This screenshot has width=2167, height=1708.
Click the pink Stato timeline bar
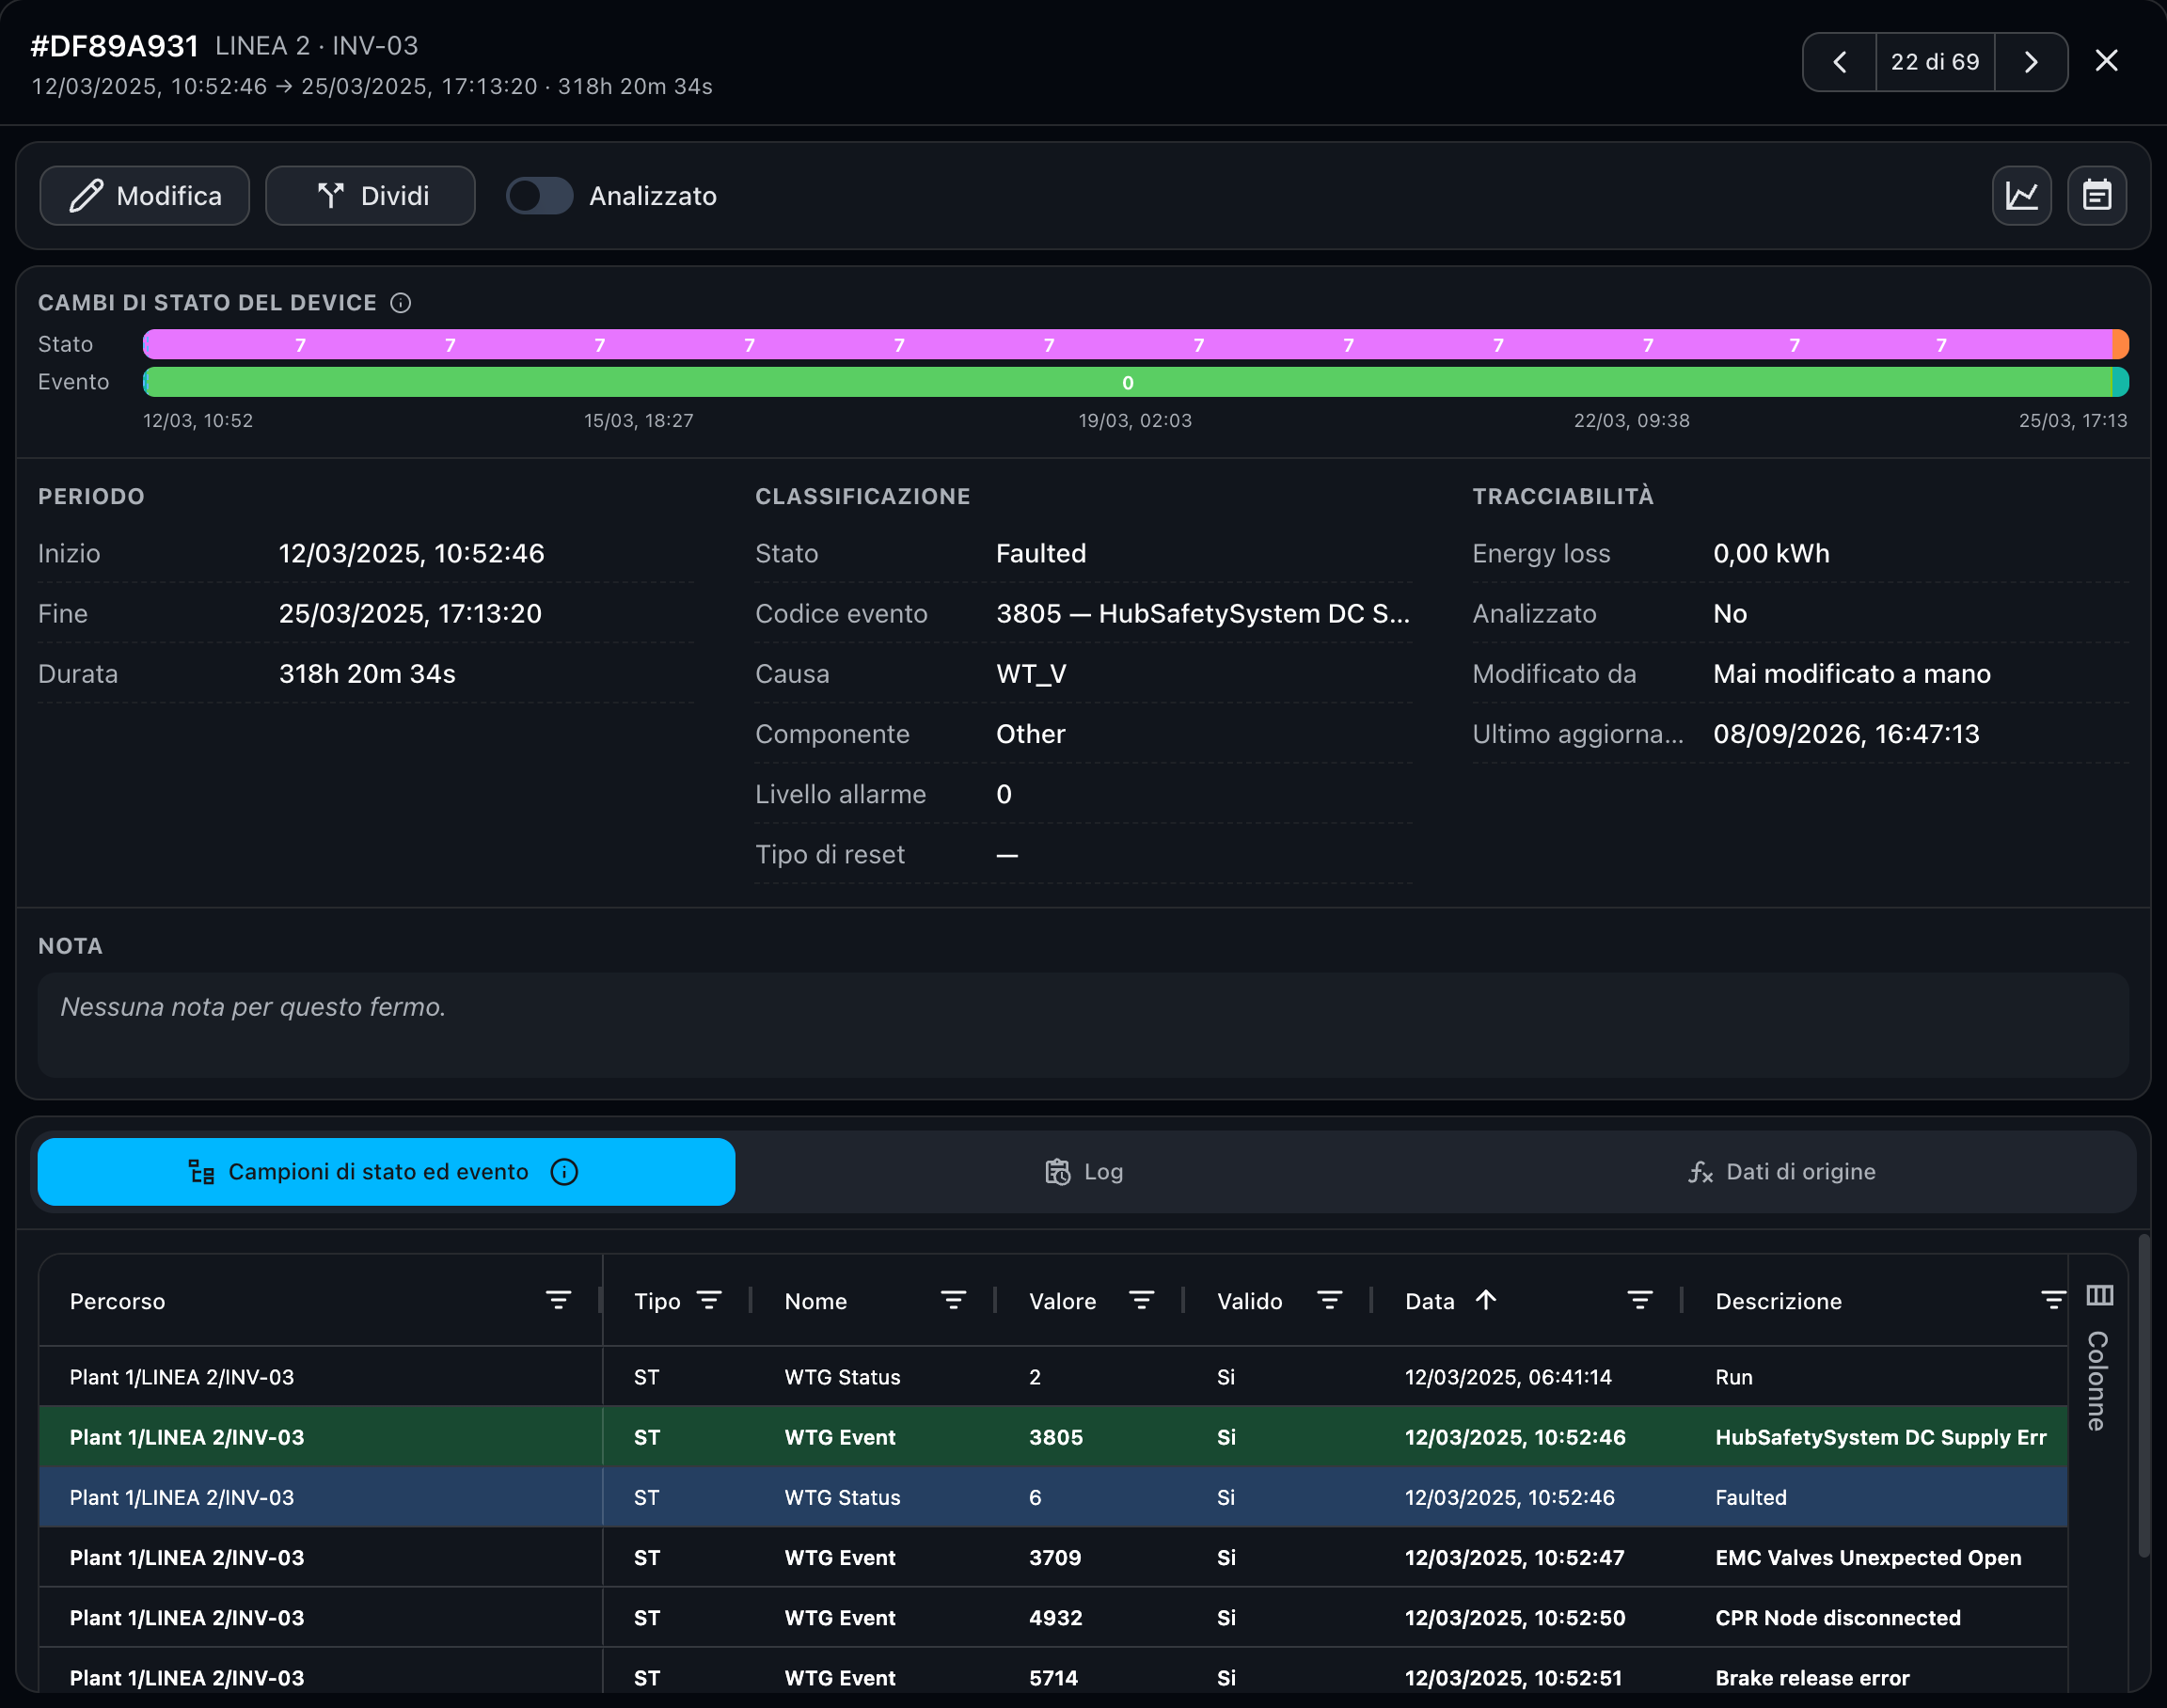[1127, 344]
